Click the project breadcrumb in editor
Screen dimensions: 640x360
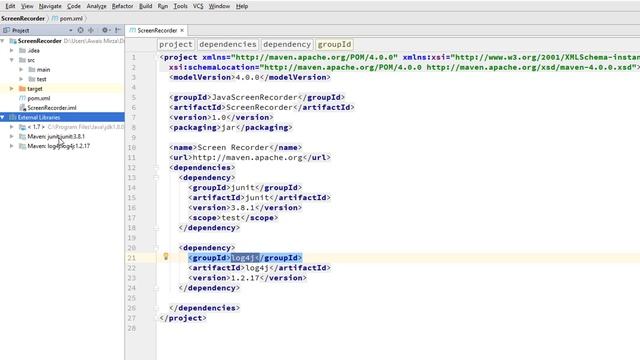pyautogui.click(x=176, y=44)
